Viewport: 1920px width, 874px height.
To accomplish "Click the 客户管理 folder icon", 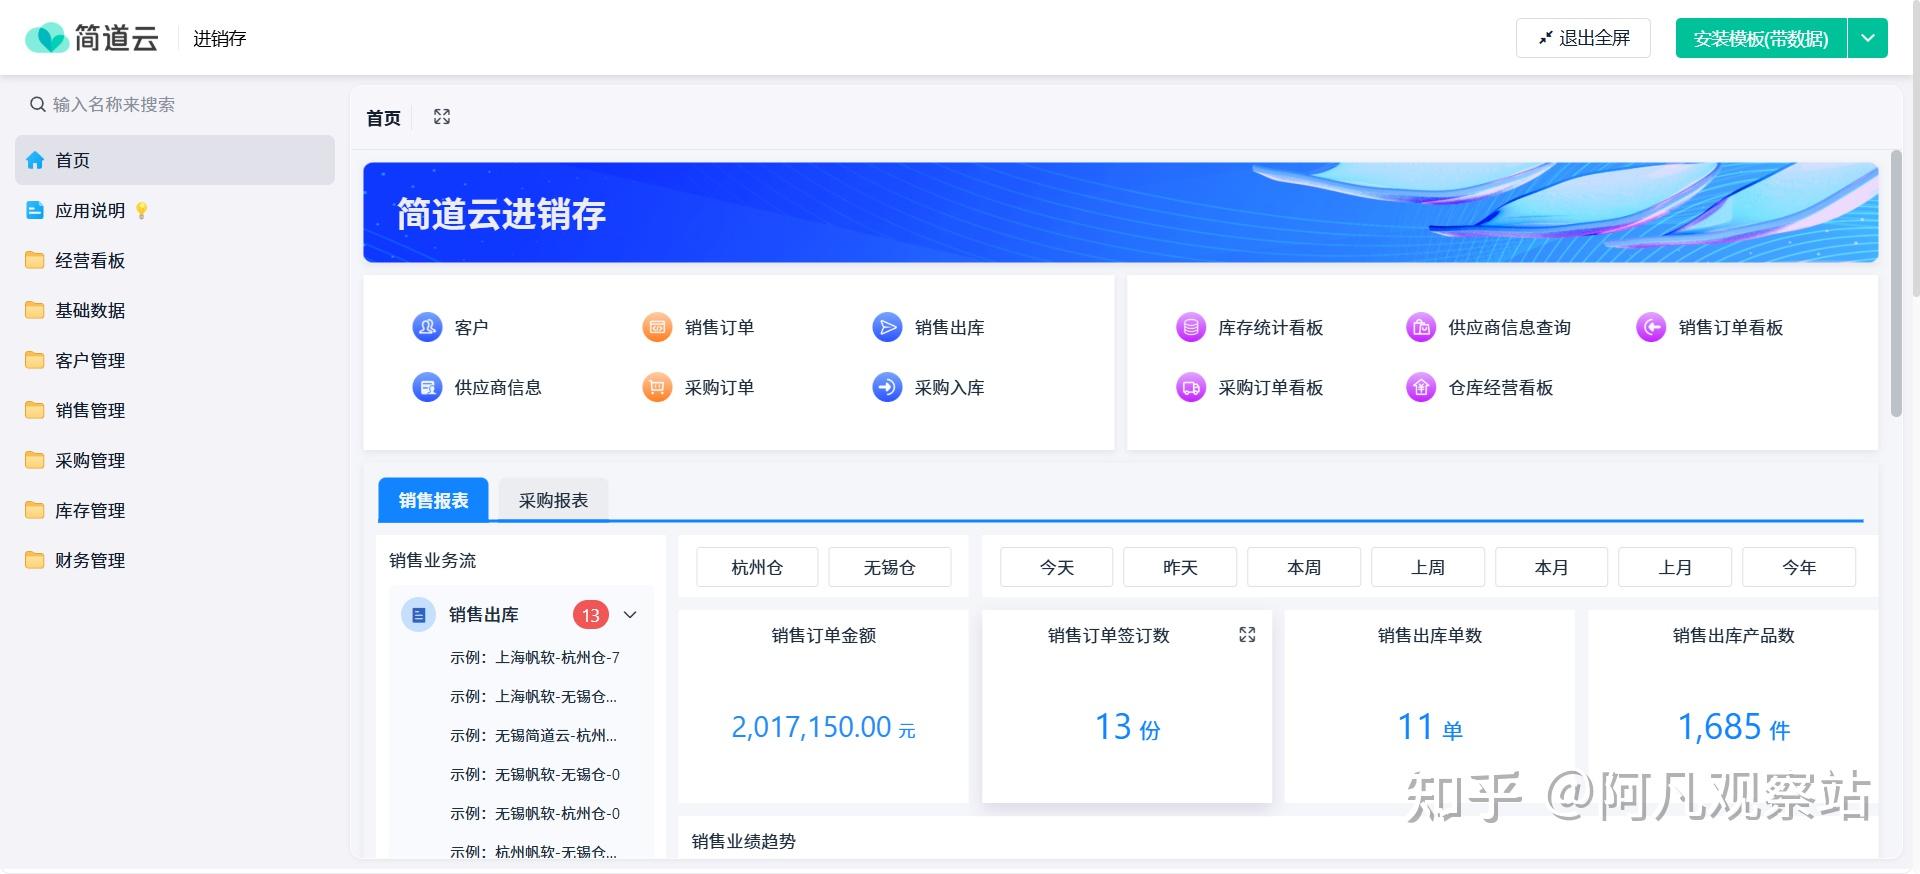I will 35,360.
